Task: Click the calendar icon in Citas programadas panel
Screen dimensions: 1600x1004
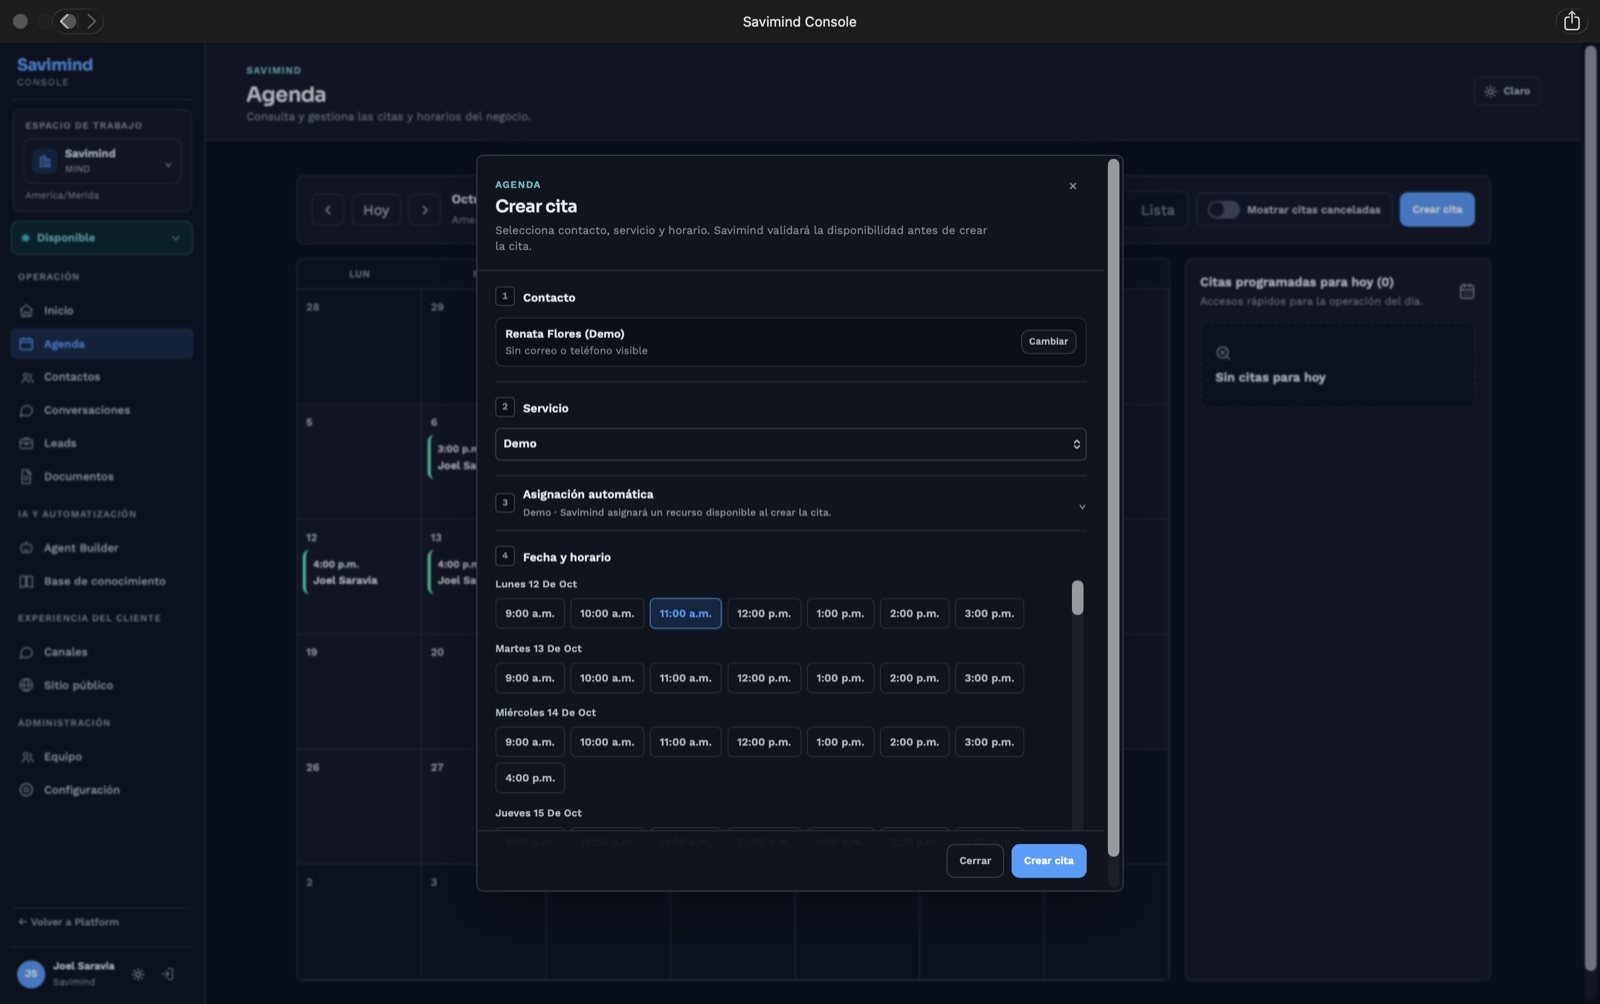Action: (x=1466, y=291)
